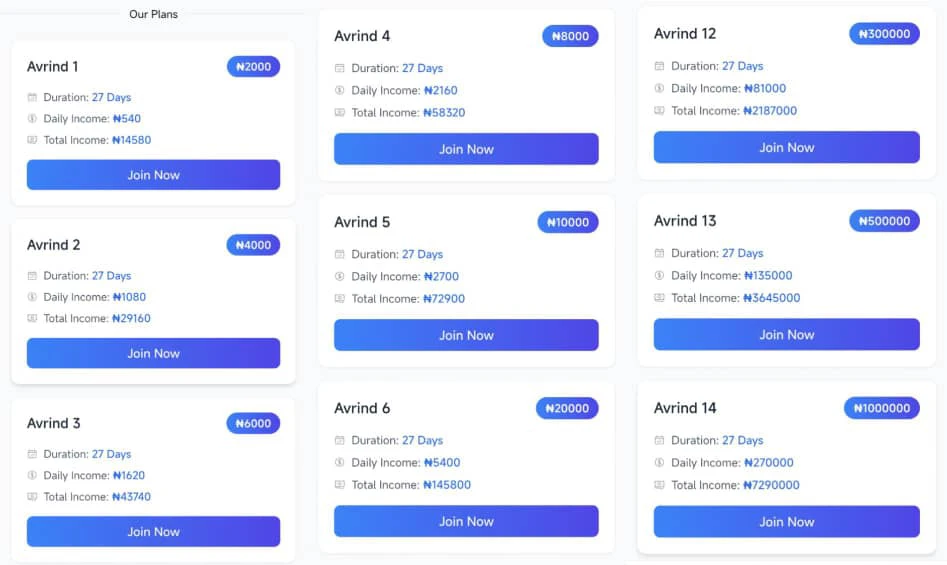Click the banknote icon beside Avrind 3 total income
The height and width of the screenshot is (565, 947).
click(32, 497)
